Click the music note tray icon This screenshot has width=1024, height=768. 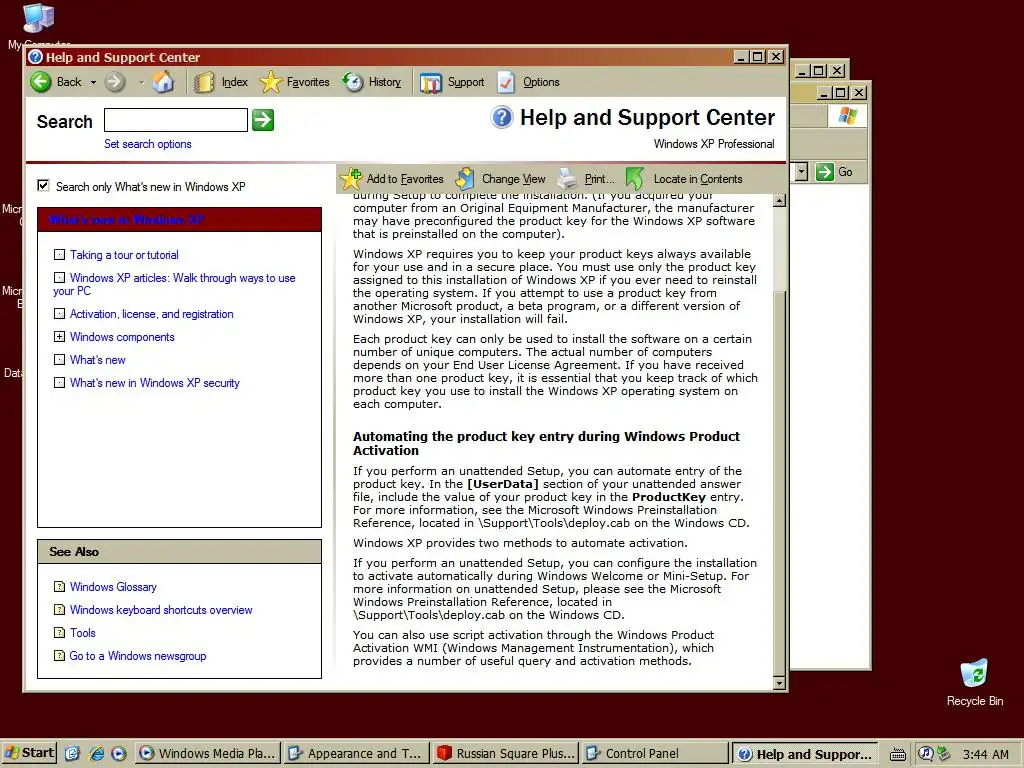pyautogui.click(x=925, y=754)
